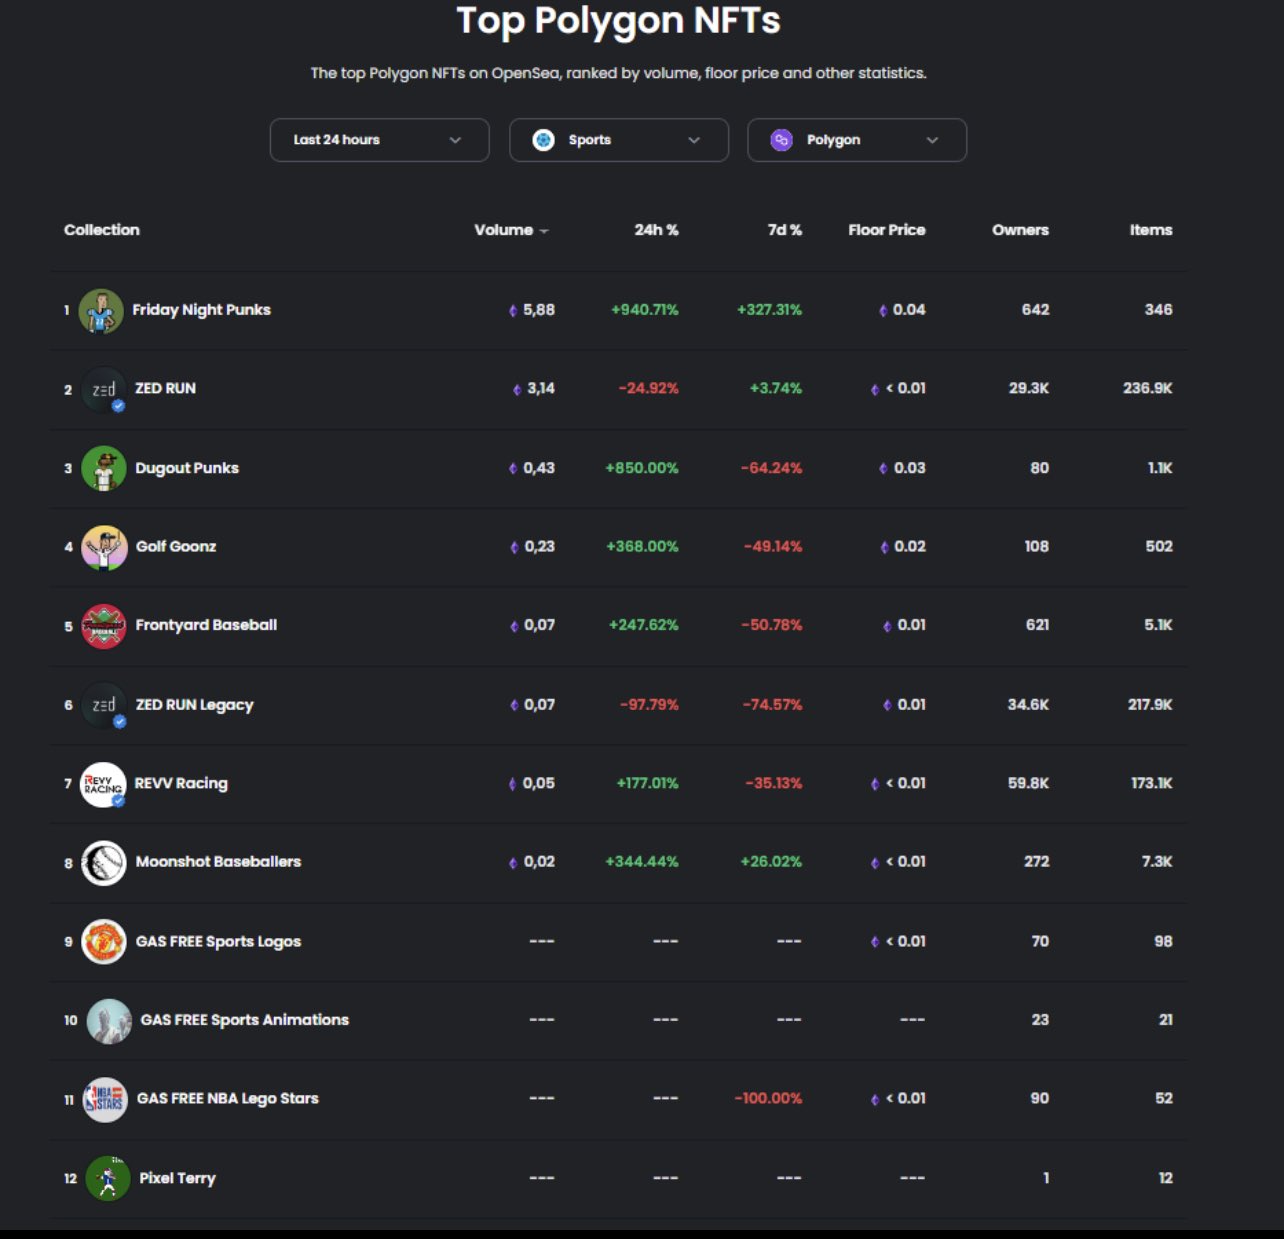1284x1239 pixels.
Task: Click the Items column header
Action: [x=1151, y=230]
